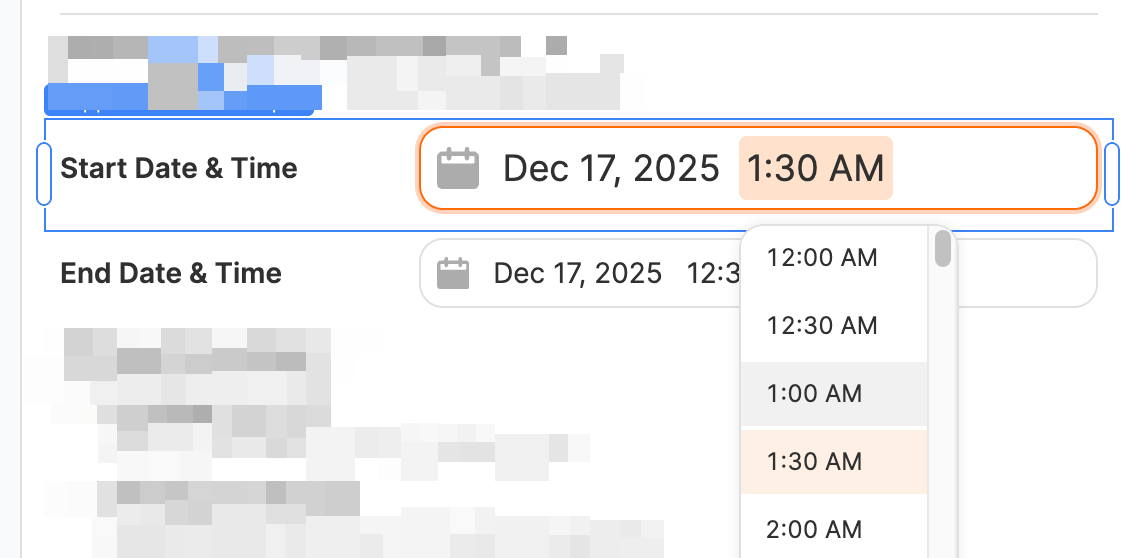
Task: Click the blue highlighted text above Start row
Action: [x=180, y=98]
